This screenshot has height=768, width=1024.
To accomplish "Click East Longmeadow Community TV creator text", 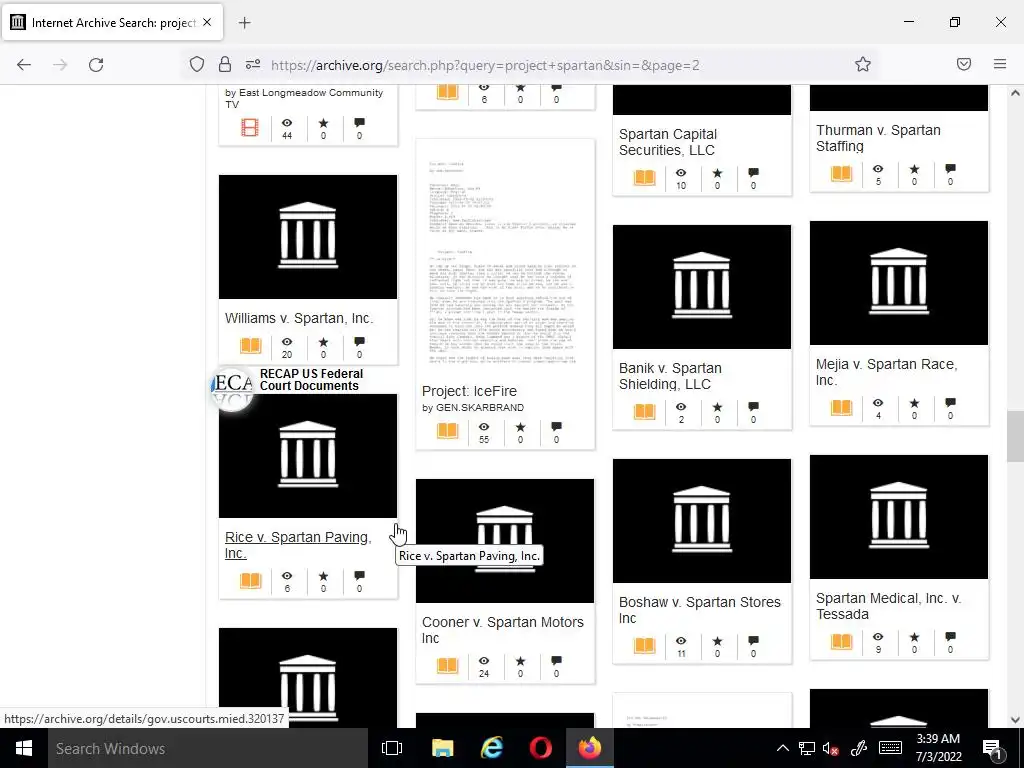I will point(304,99).
